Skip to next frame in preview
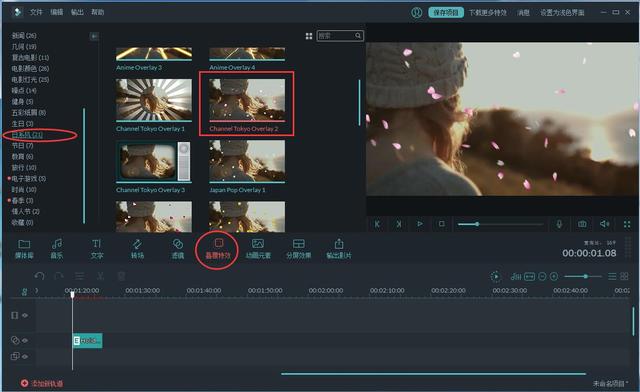 [399, 224]
